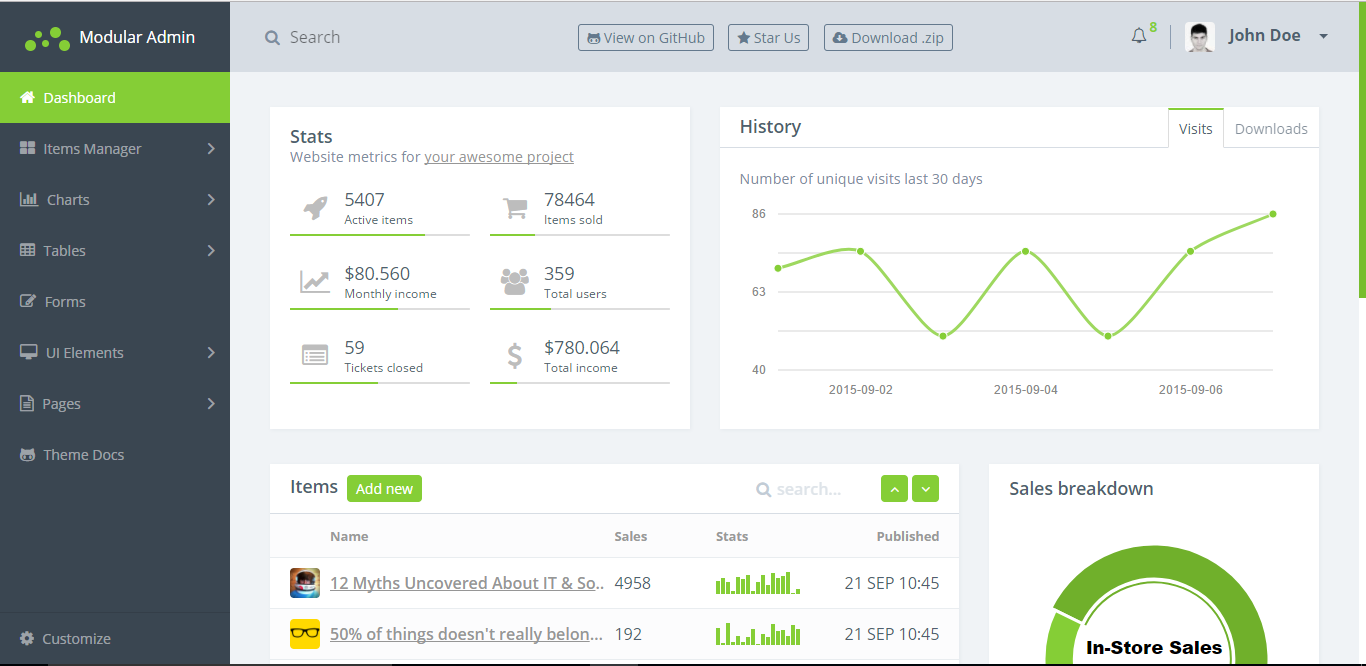Expand the Pages submenu chevron
Screen dimensions: 1366x666
tap(211, 403)
